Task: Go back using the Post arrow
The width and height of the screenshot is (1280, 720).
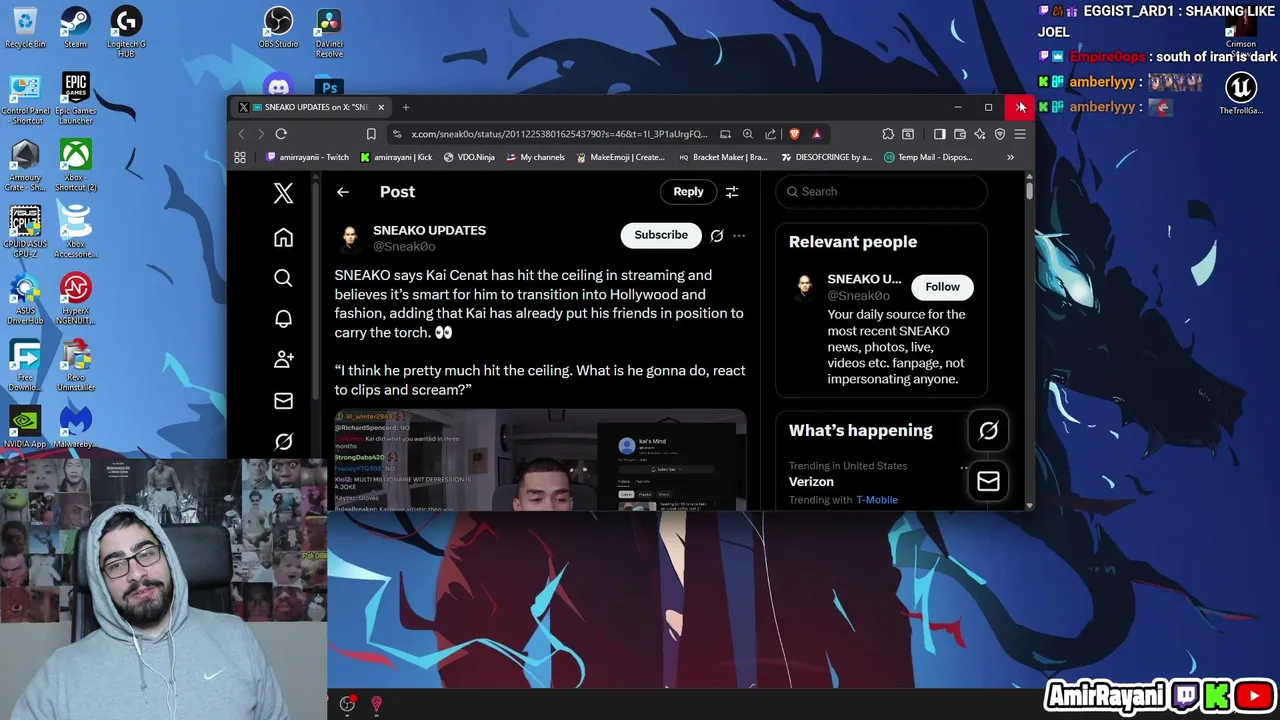Action: click(x=343, y=192)
